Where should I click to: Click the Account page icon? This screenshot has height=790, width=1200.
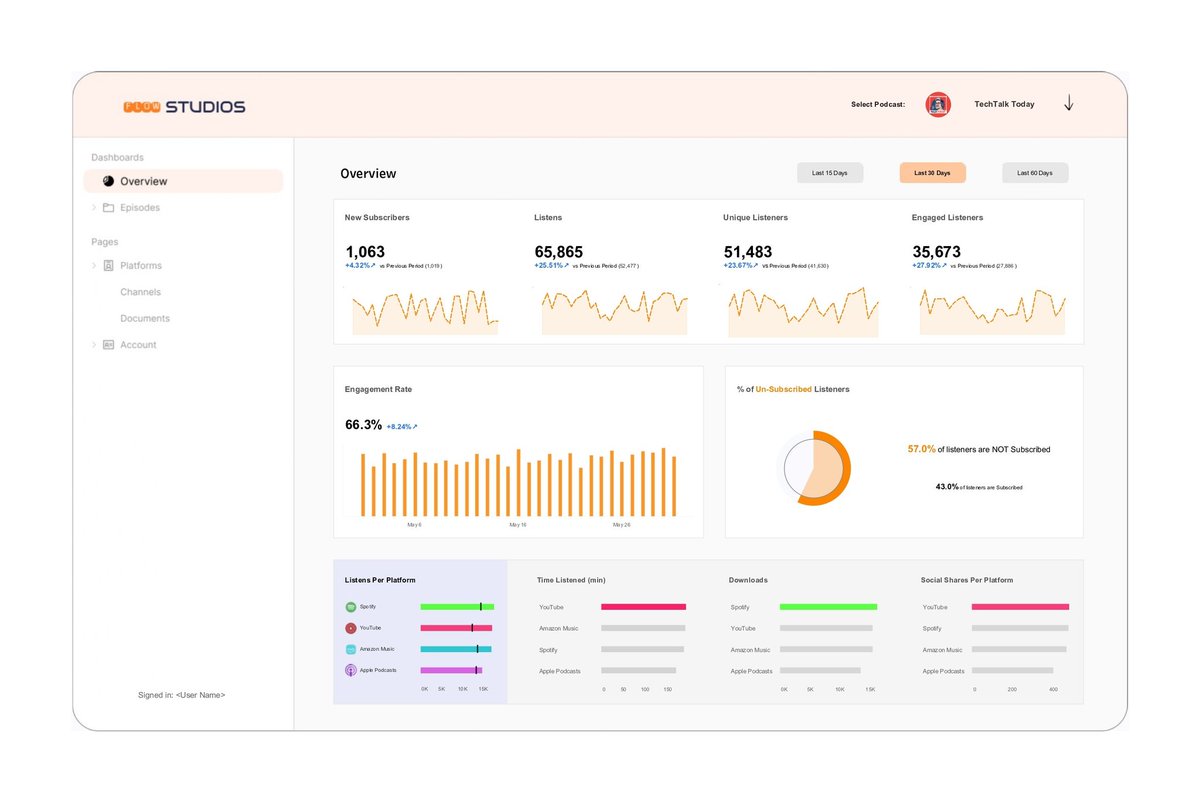coord(108,344)
